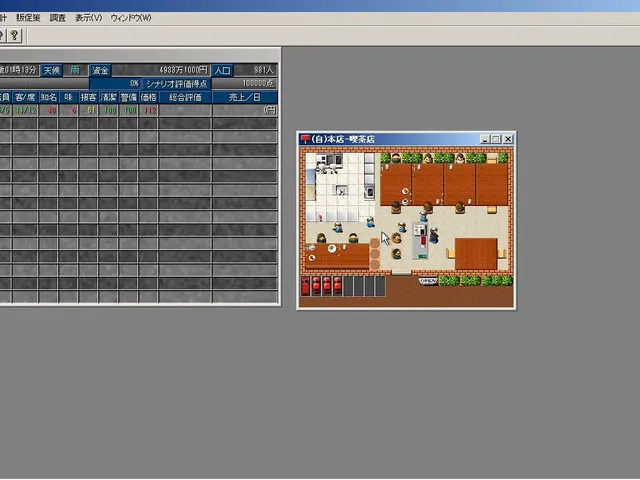Click the 天候 weather label
This screenshot has height=480, width=640.
[51, 70]
